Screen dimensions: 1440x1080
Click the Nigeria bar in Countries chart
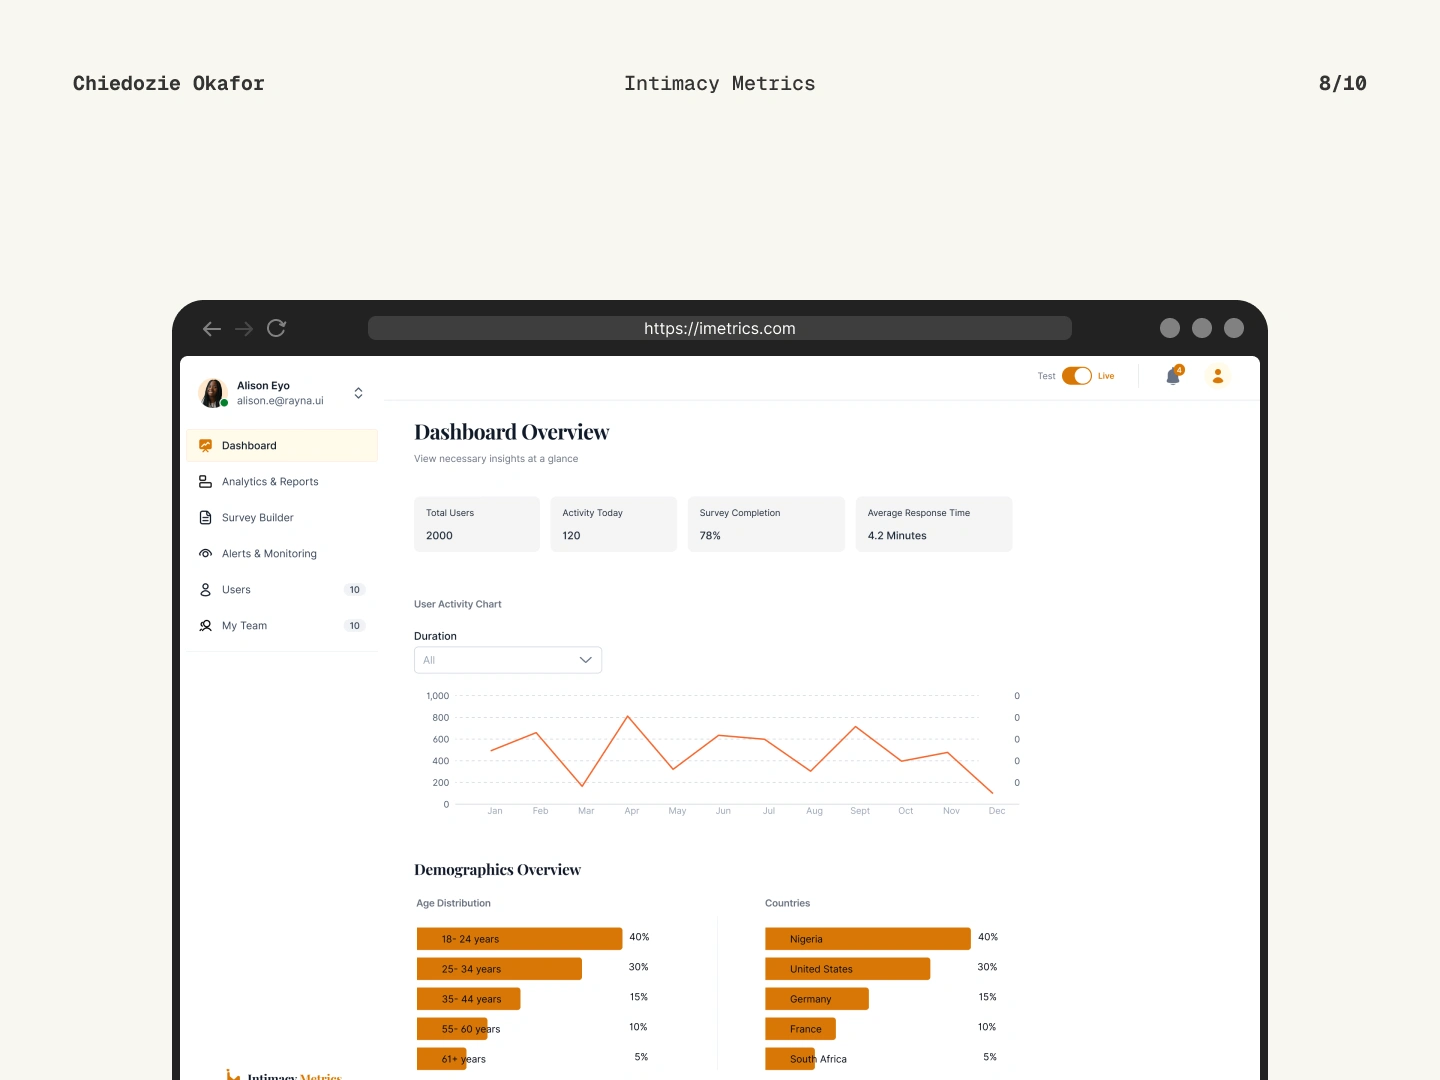tap(866, 938)
